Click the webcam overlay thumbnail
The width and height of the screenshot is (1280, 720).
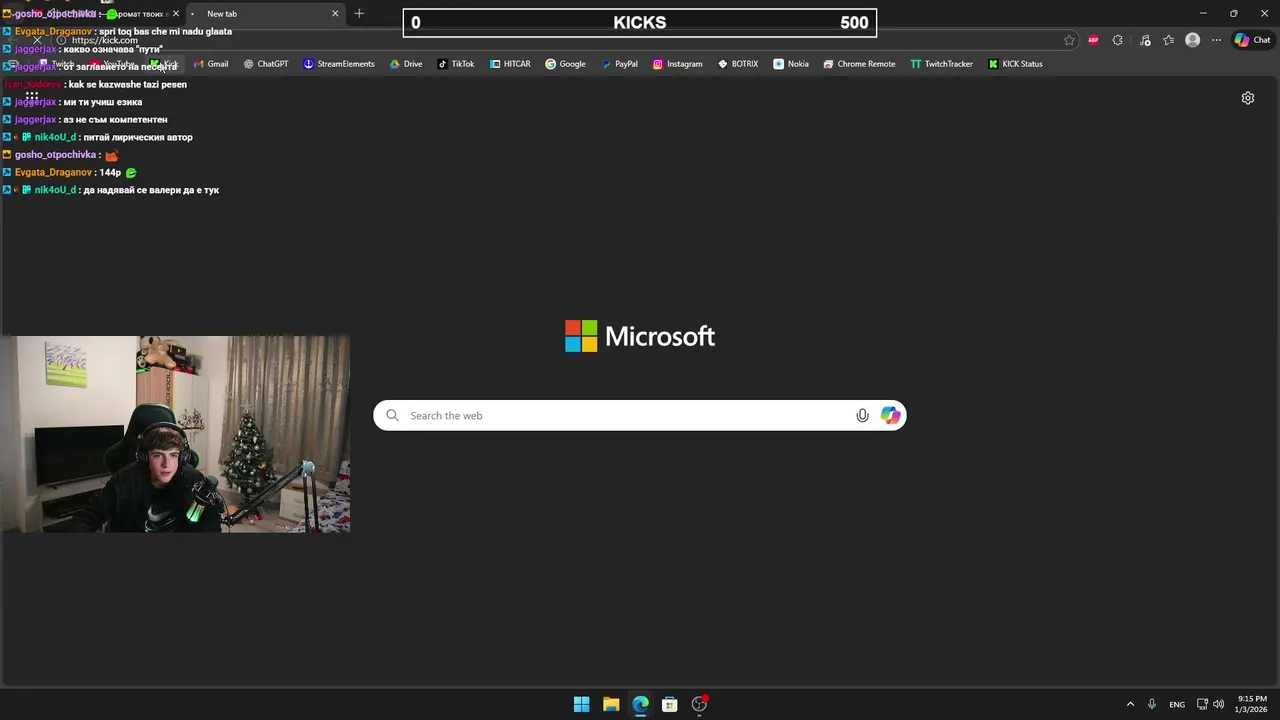(x=175, y=434)
